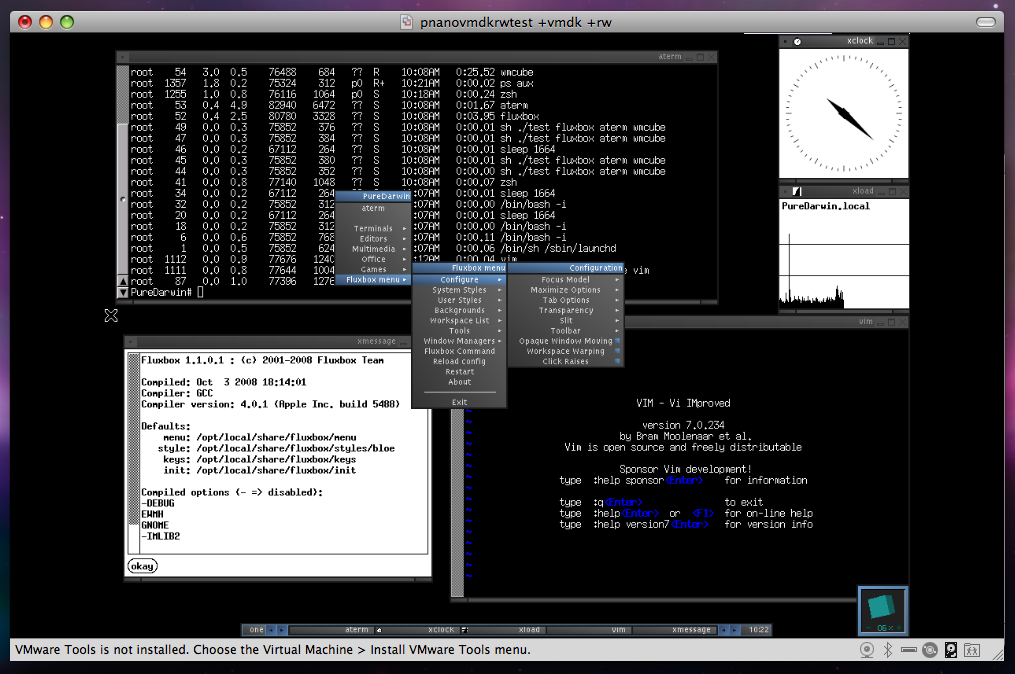1015x674 pixels.
Task: Click previous window arrow beside toolbar clock
Action: 723,629
